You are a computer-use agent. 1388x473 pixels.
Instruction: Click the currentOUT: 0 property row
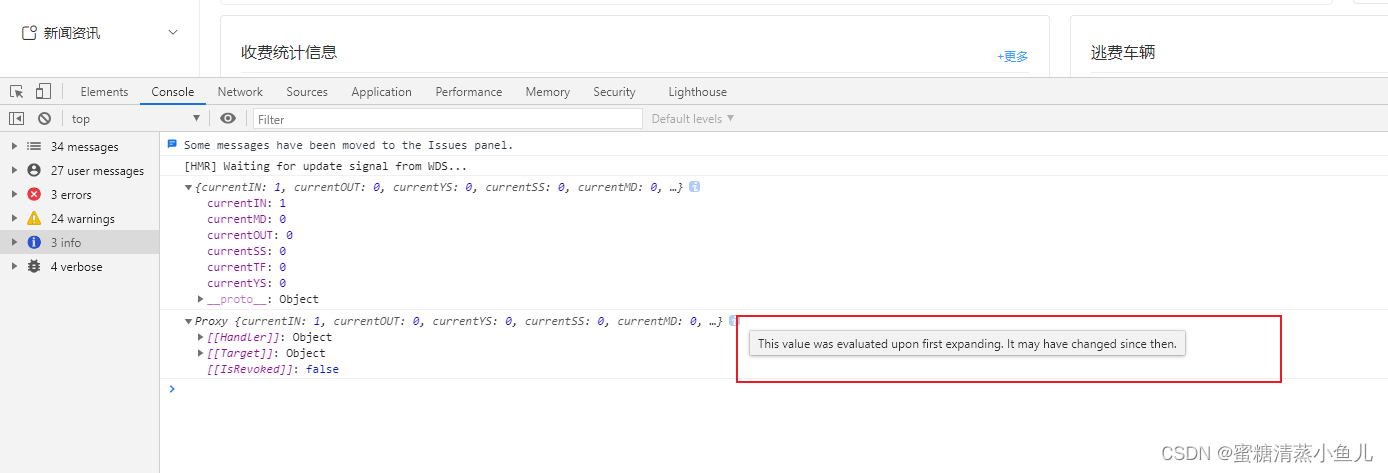tap(250, 235)
